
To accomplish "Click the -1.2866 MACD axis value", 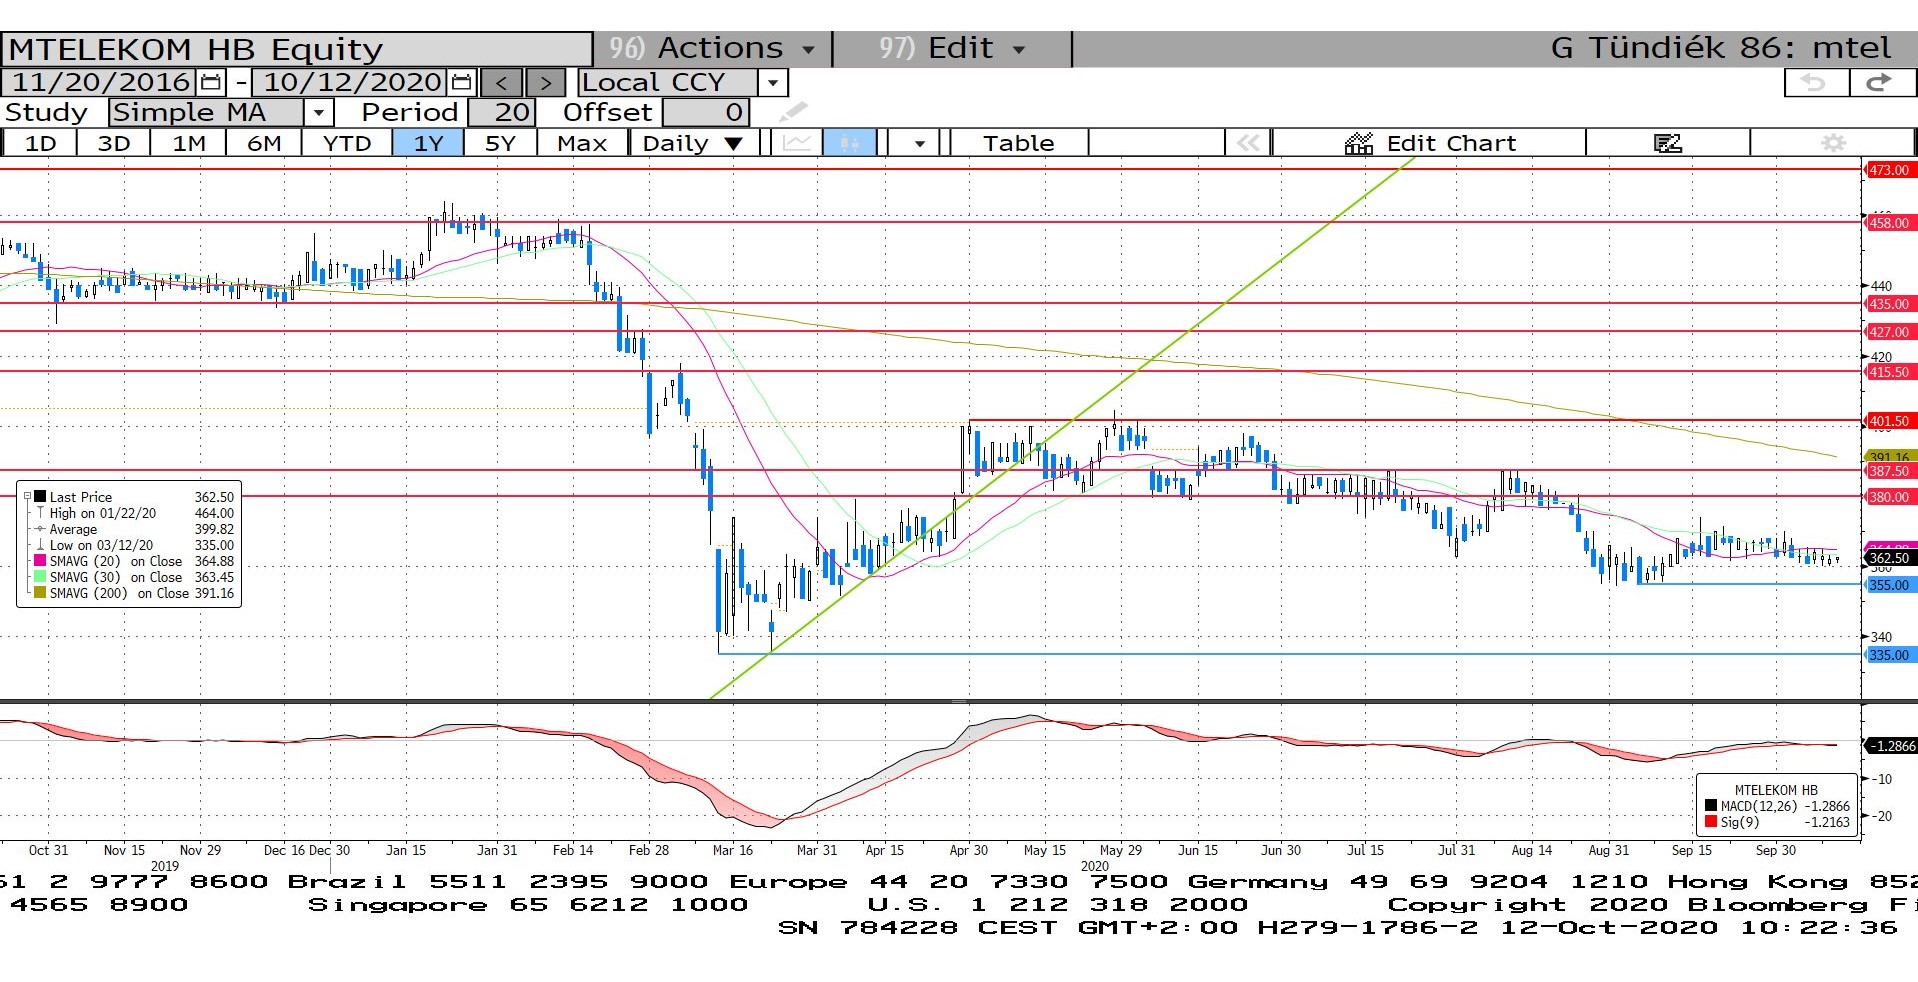I will click(x=1892, y=746).
